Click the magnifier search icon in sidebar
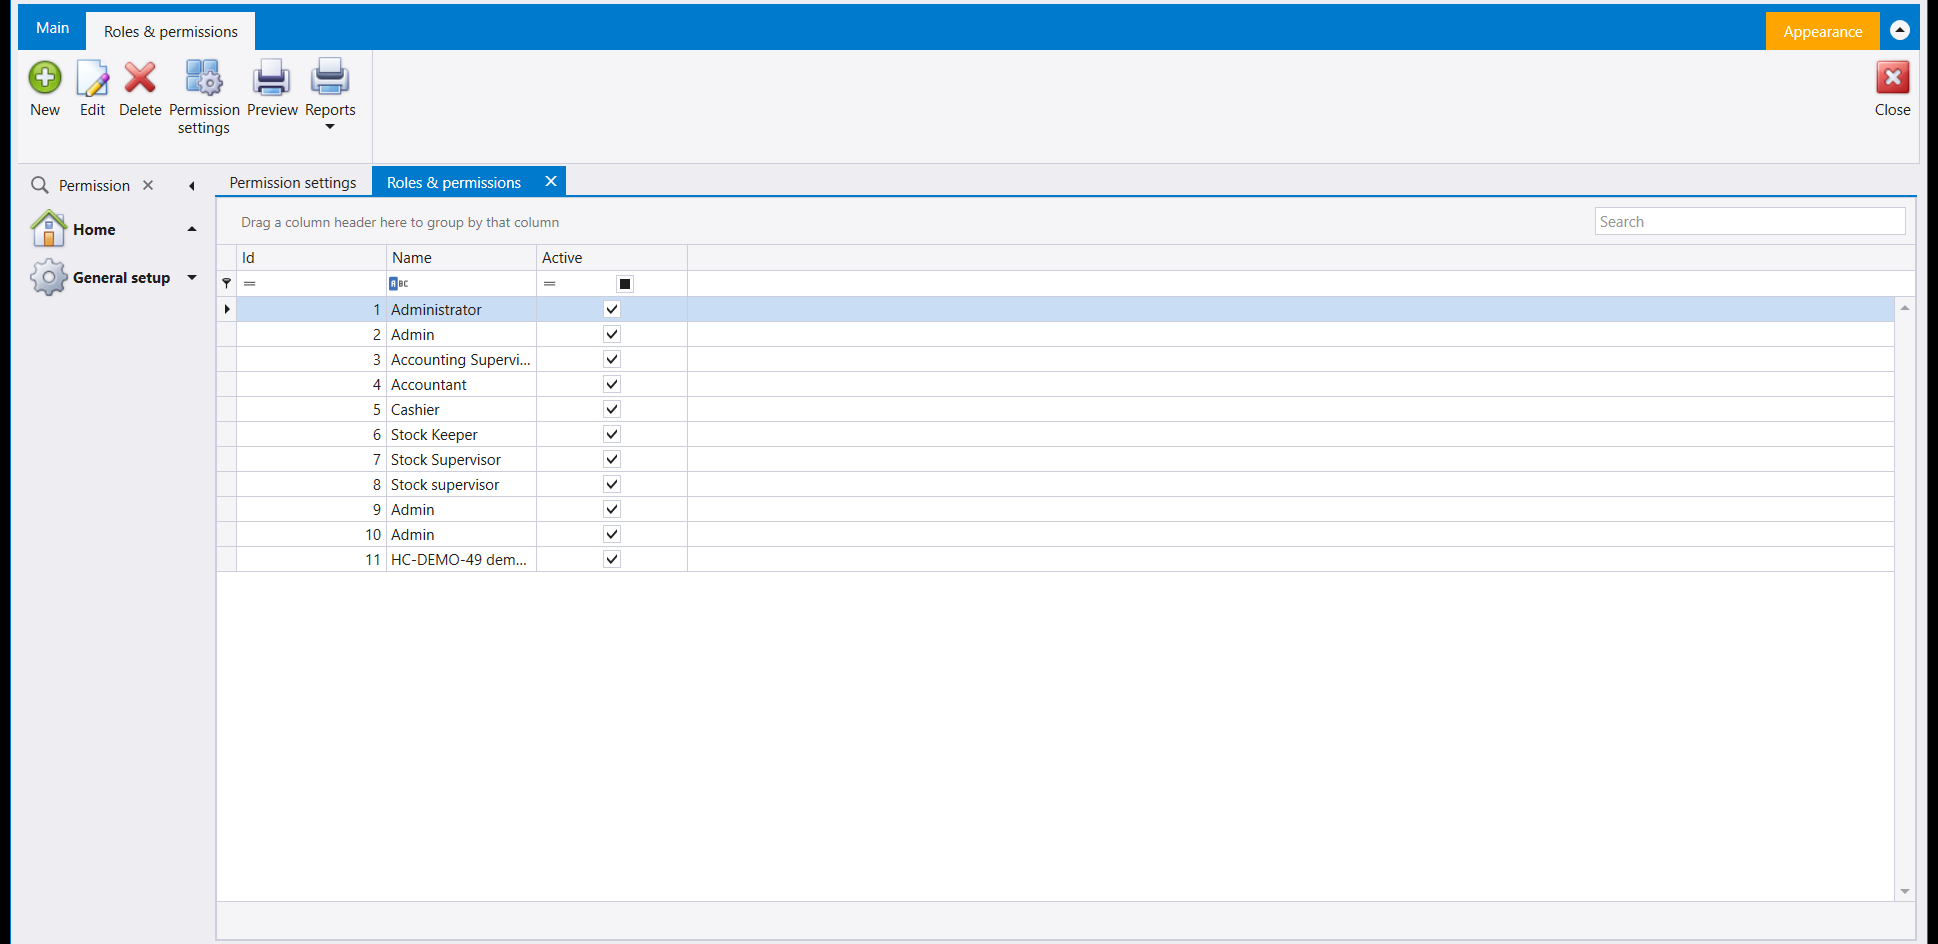This screenshot has width=1938, height=944. 40,185
